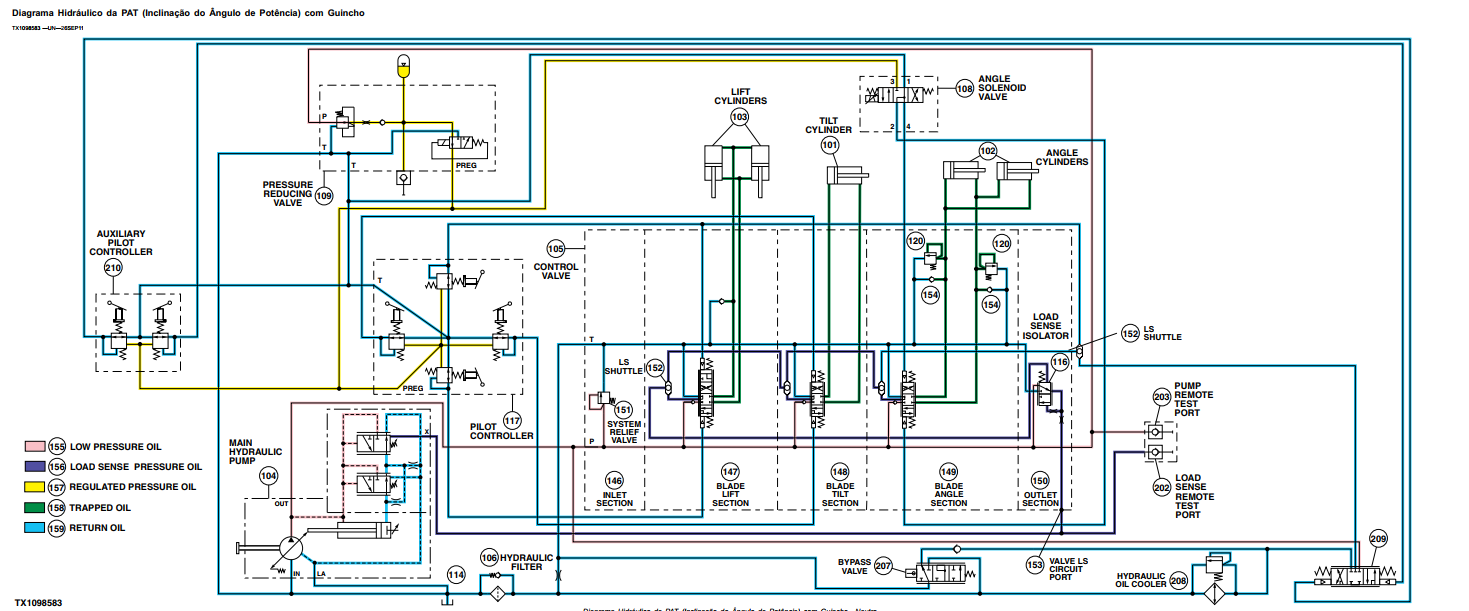The image size is (1469, 611).
Task: Click the 'RETURN OIL' legend text
Action: 97,528
